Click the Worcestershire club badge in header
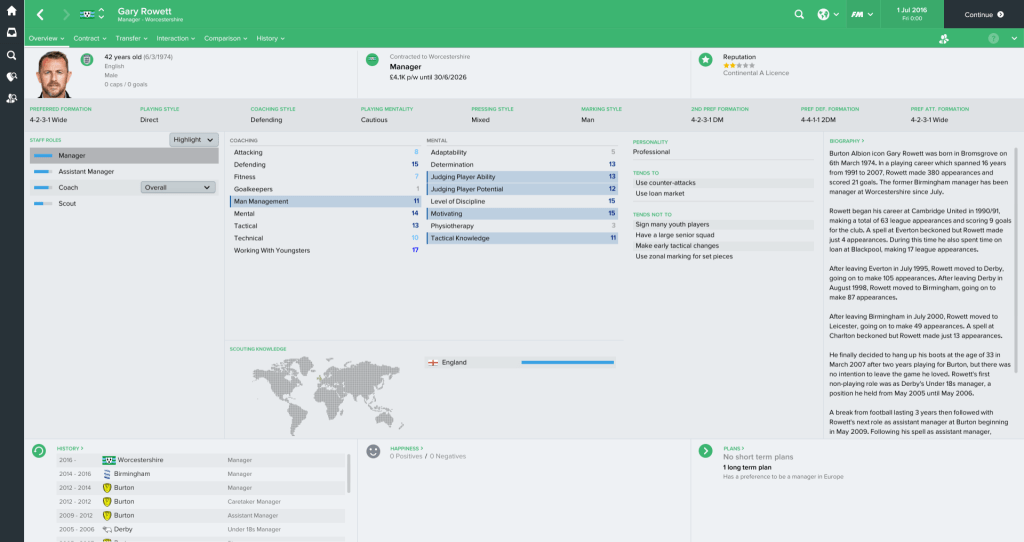The width and height of the screenshot is (1024, 542). coord(91,15)
